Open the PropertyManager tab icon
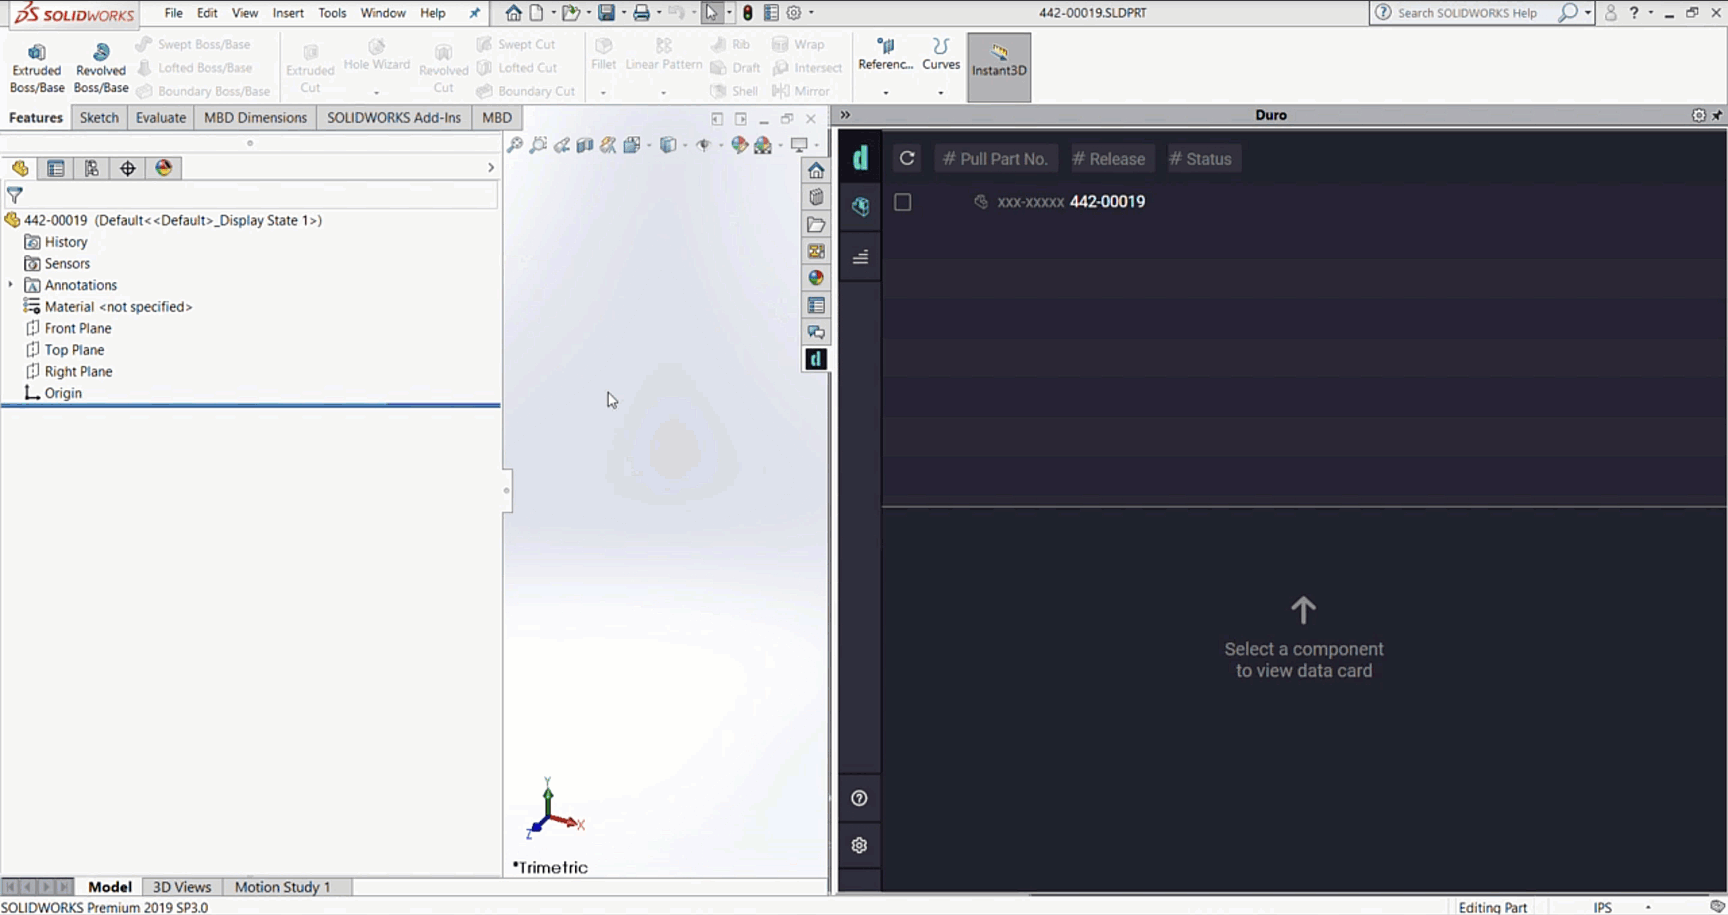Image resolution: width=1728 pixels, height=915 pixels. pos(56,168)
